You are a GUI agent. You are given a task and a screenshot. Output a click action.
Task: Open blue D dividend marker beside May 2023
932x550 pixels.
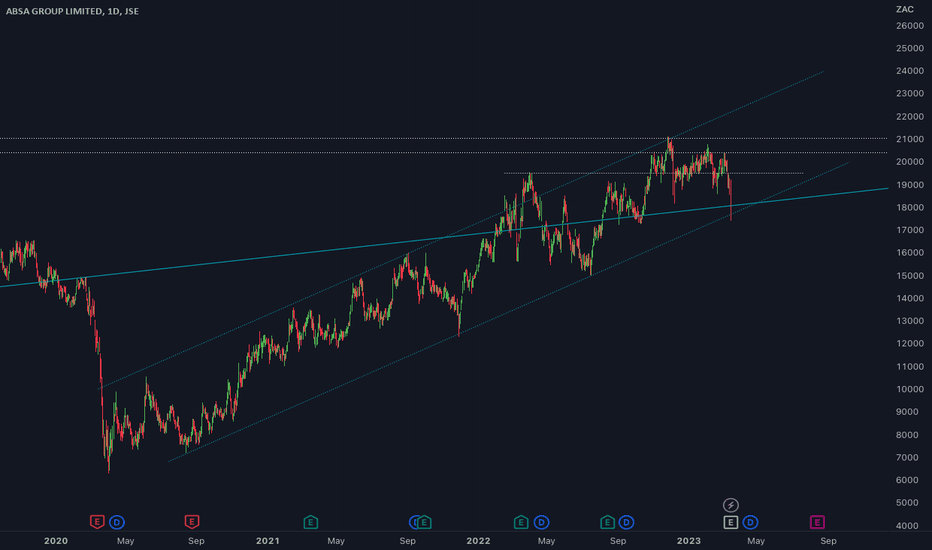pyautogui.click(x=750, y=523)
